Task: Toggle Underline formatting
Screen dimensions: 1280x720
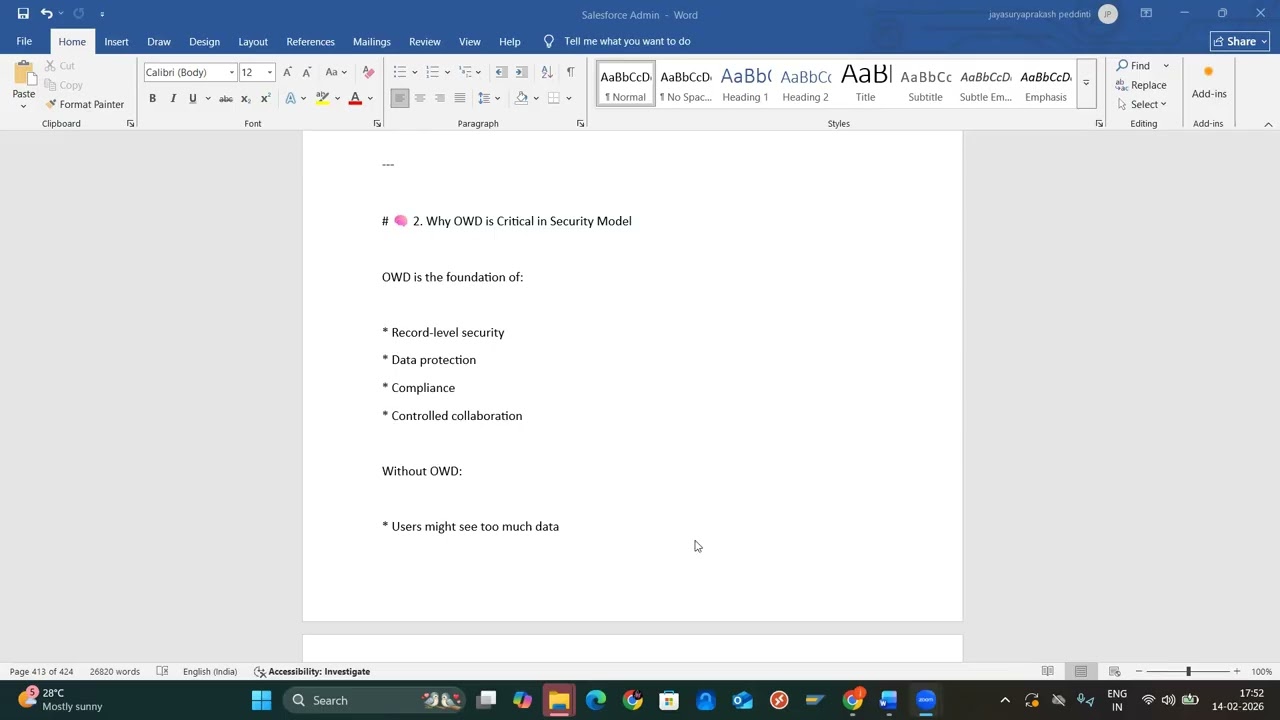Action: pos(192,98)
